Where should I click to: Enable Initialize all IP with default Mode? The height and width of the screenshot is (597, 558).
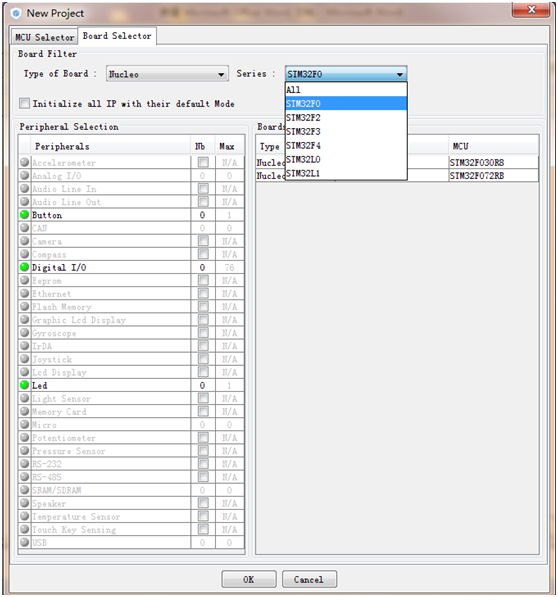24,103
